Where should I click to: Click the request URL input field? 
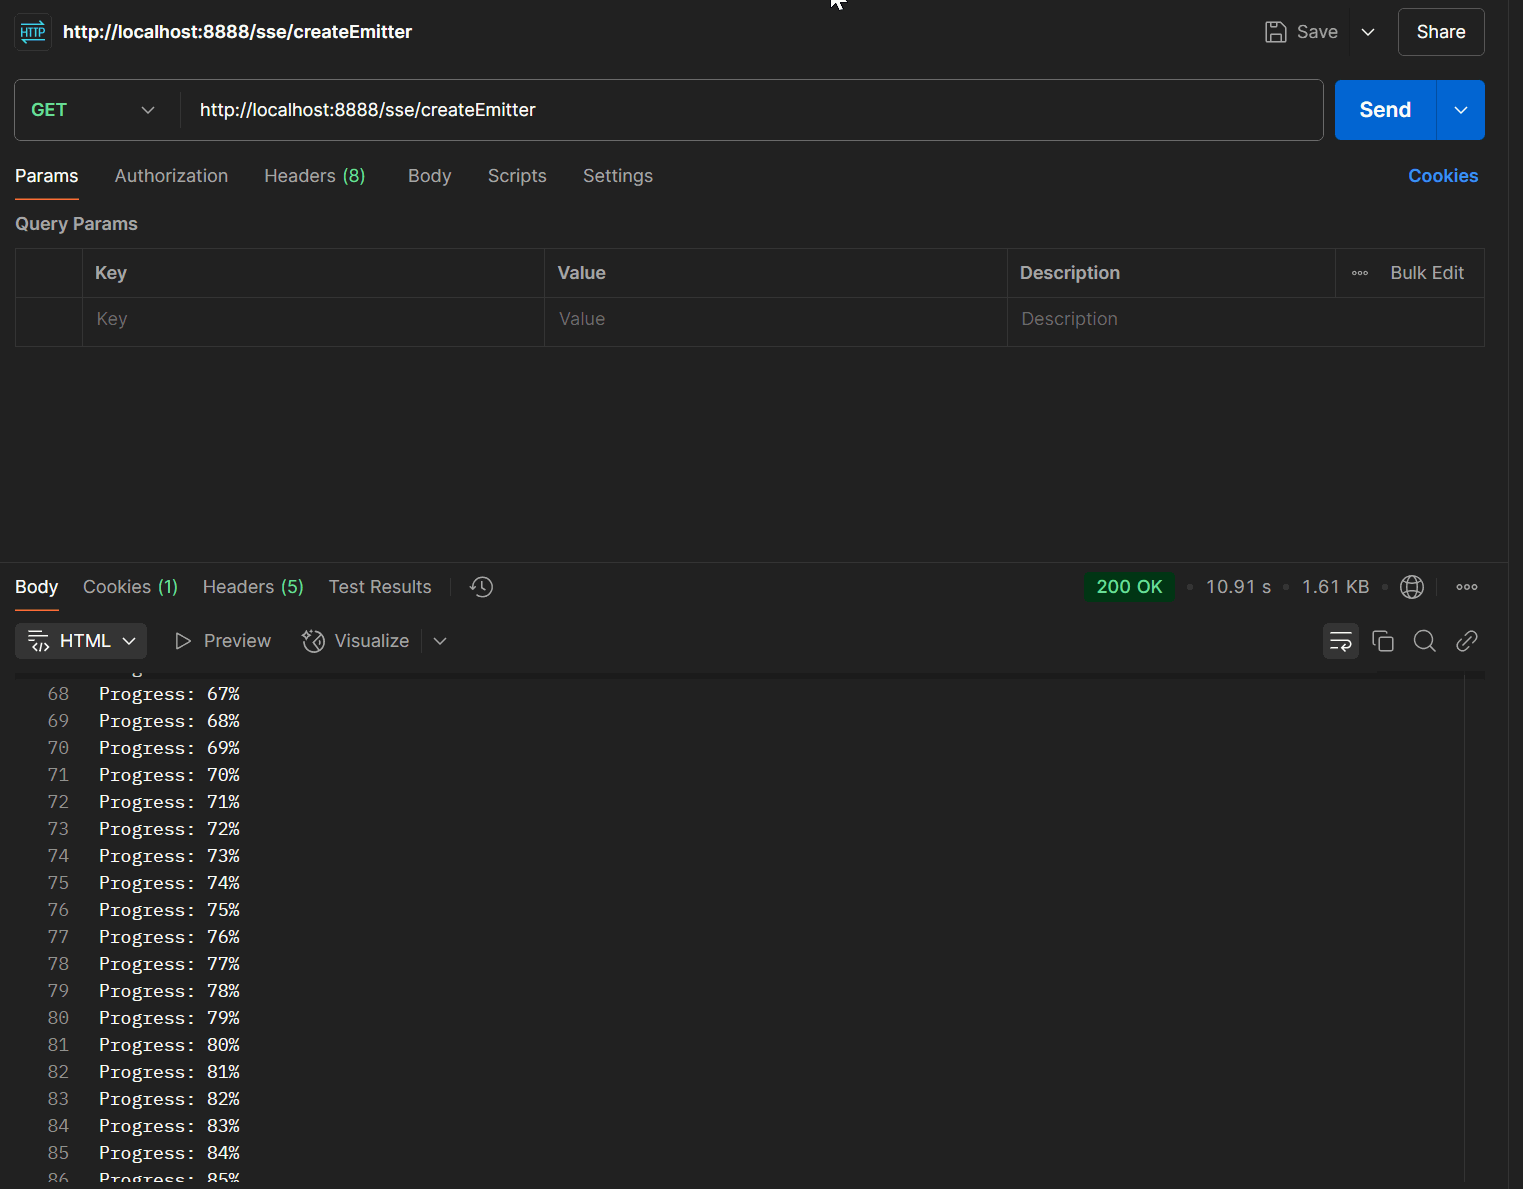(750, 110)
